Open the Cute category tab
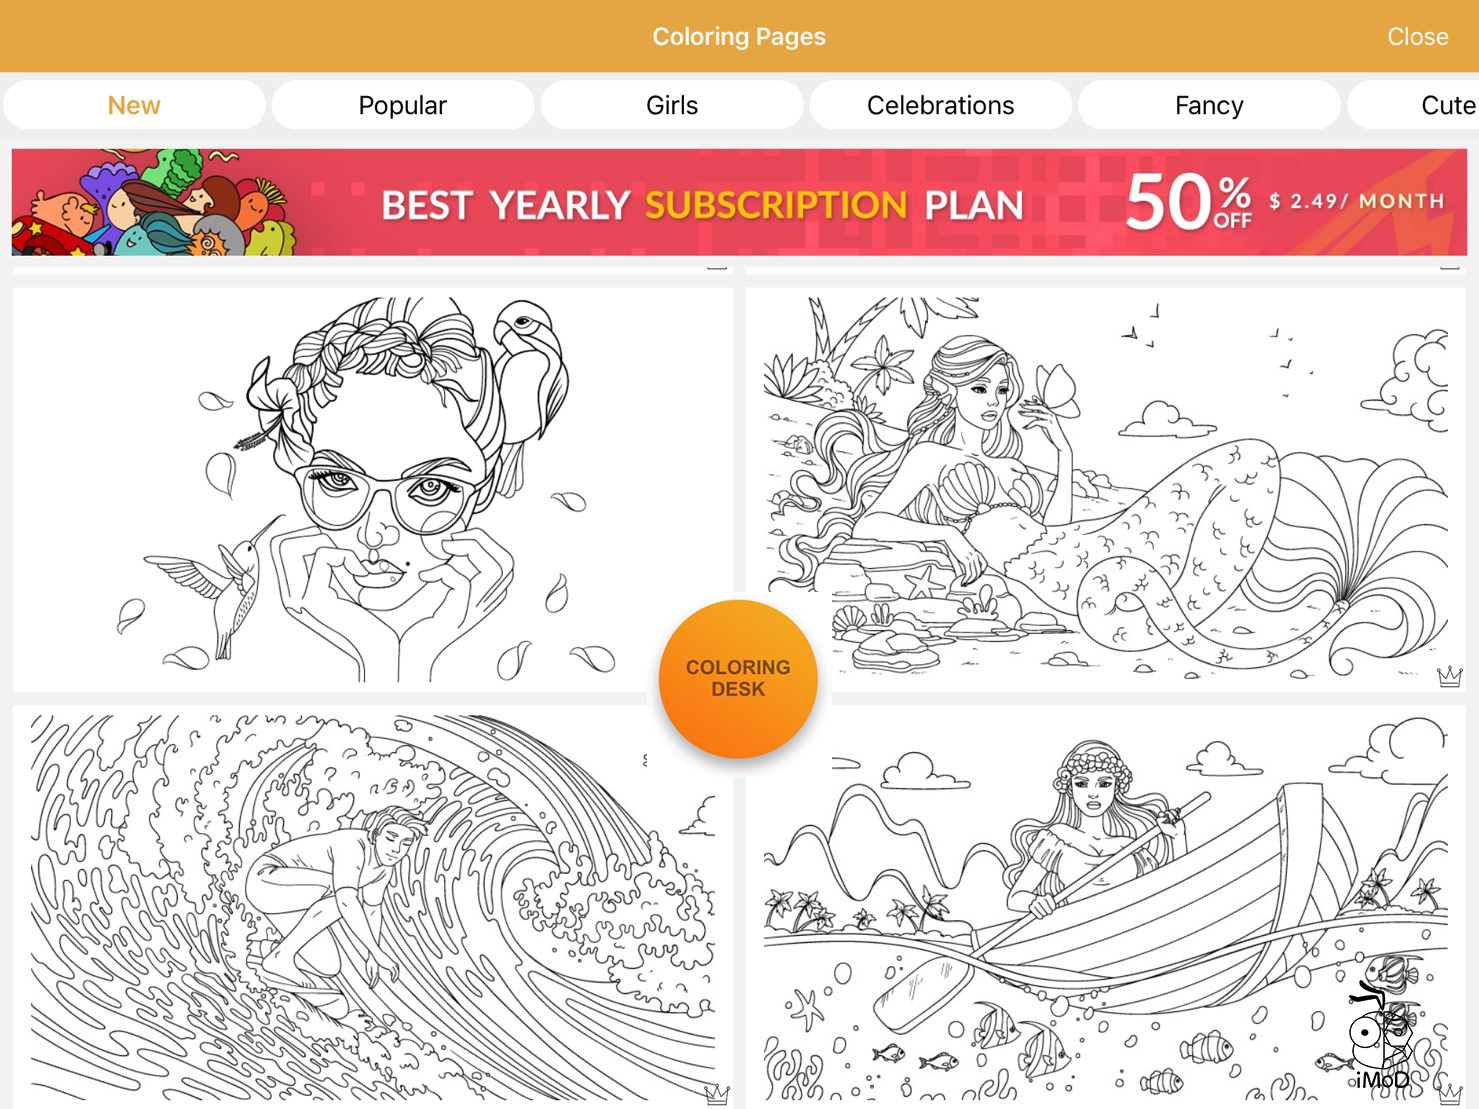 [1413, 105]
